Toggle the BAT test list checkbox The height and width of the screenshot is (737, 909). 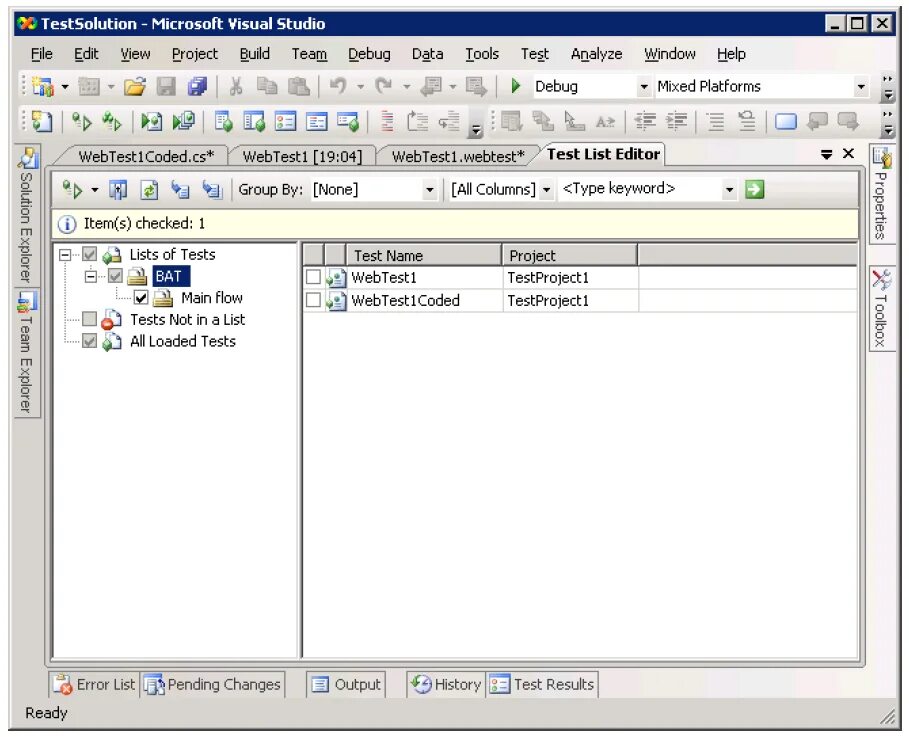pos(115,276)
